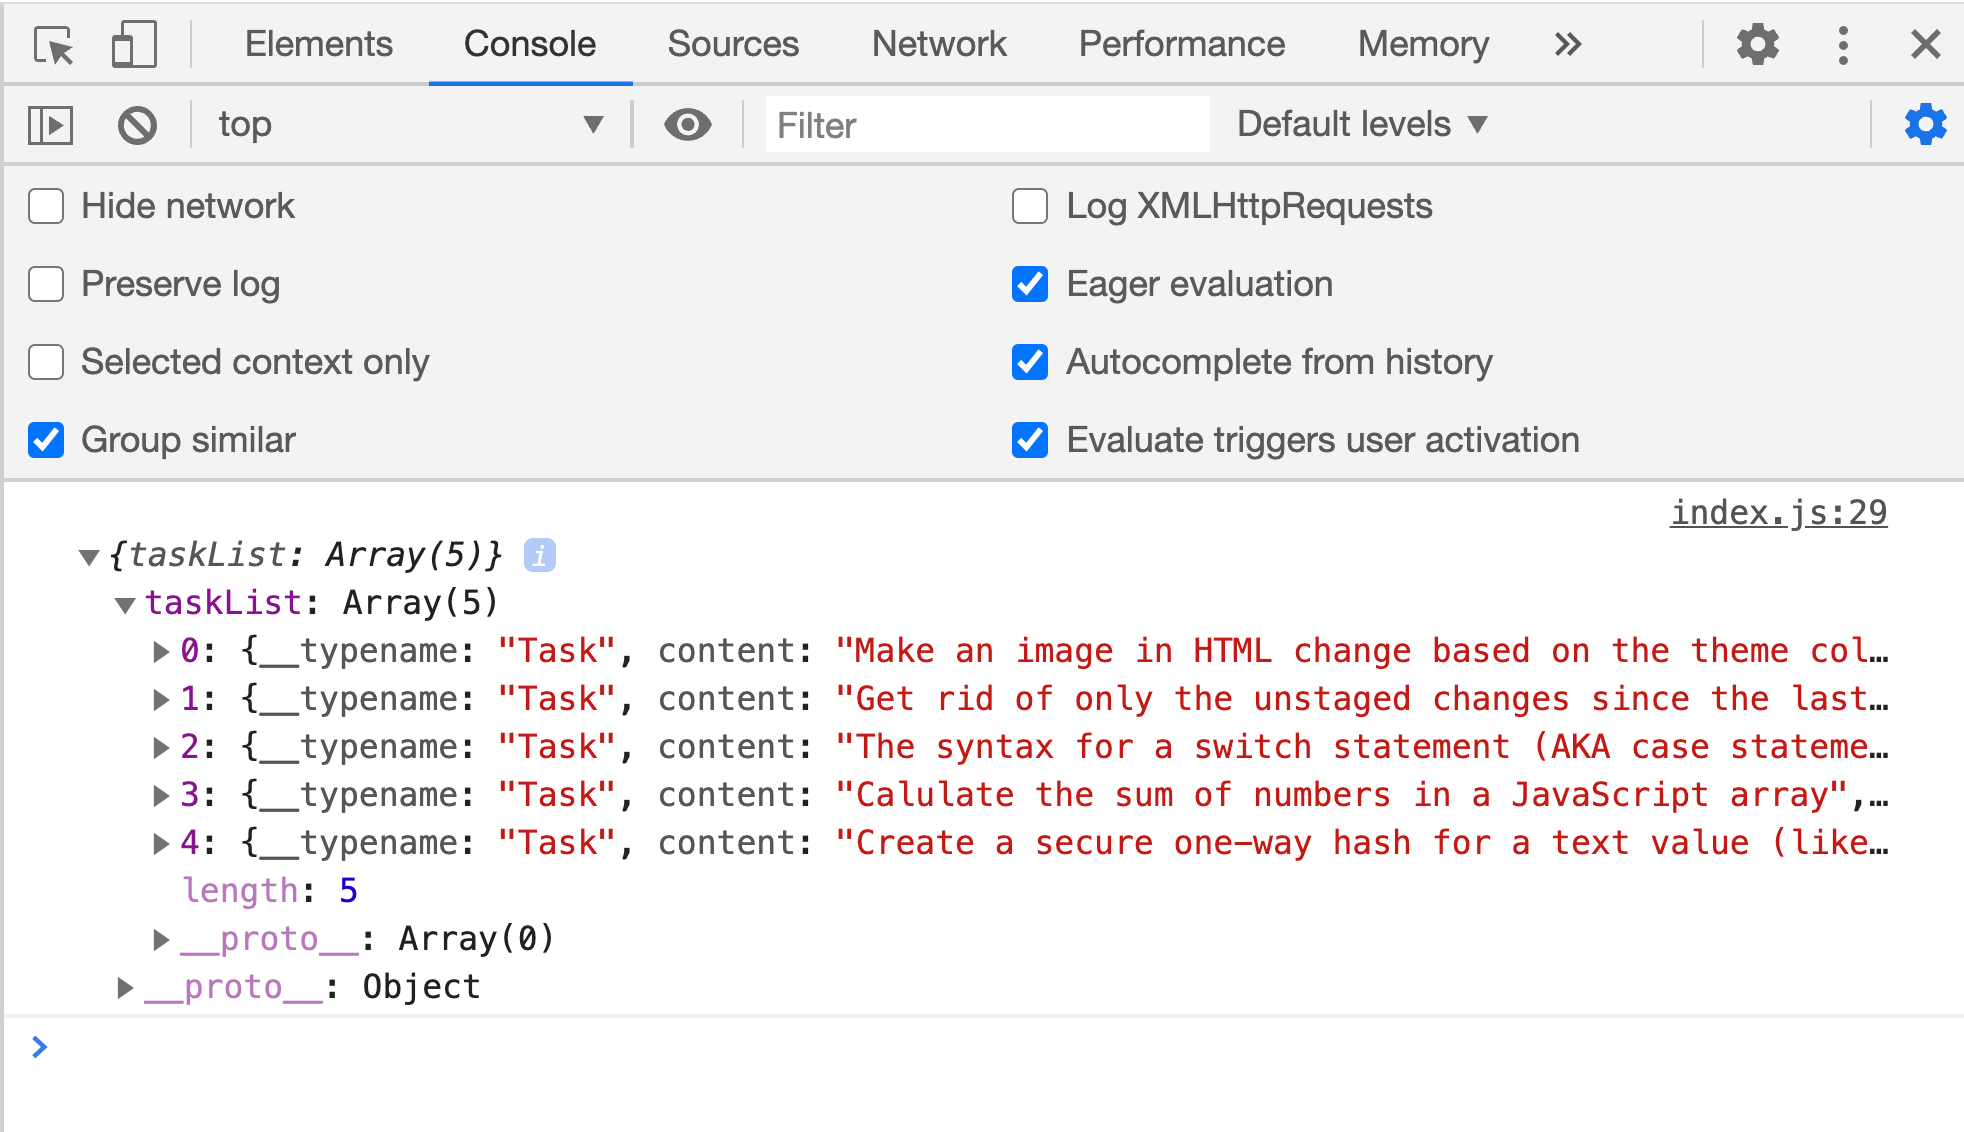Uncheck the Group similar checkbox
This screenshot has width=1964, height=1132.
(x=46, y=440)
